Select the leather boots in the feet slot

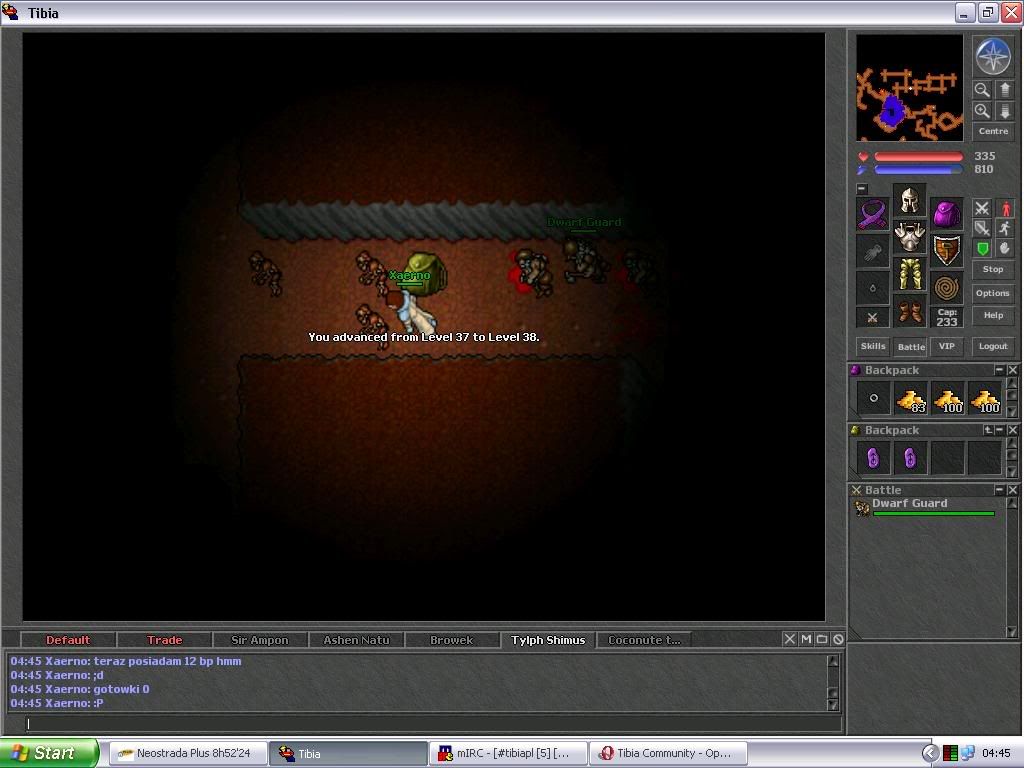910,311
